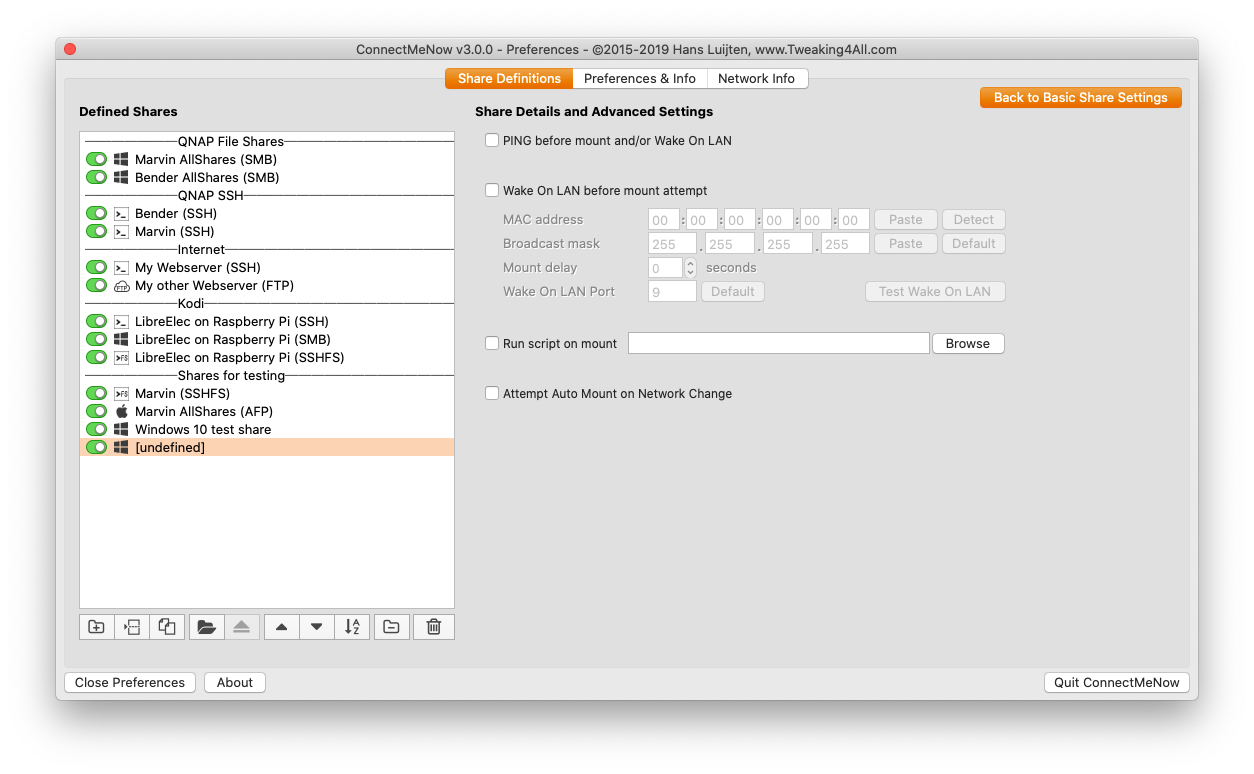Click the Mount delay seconds field
The image size is (1254, 774).
[x=666, y=267]
